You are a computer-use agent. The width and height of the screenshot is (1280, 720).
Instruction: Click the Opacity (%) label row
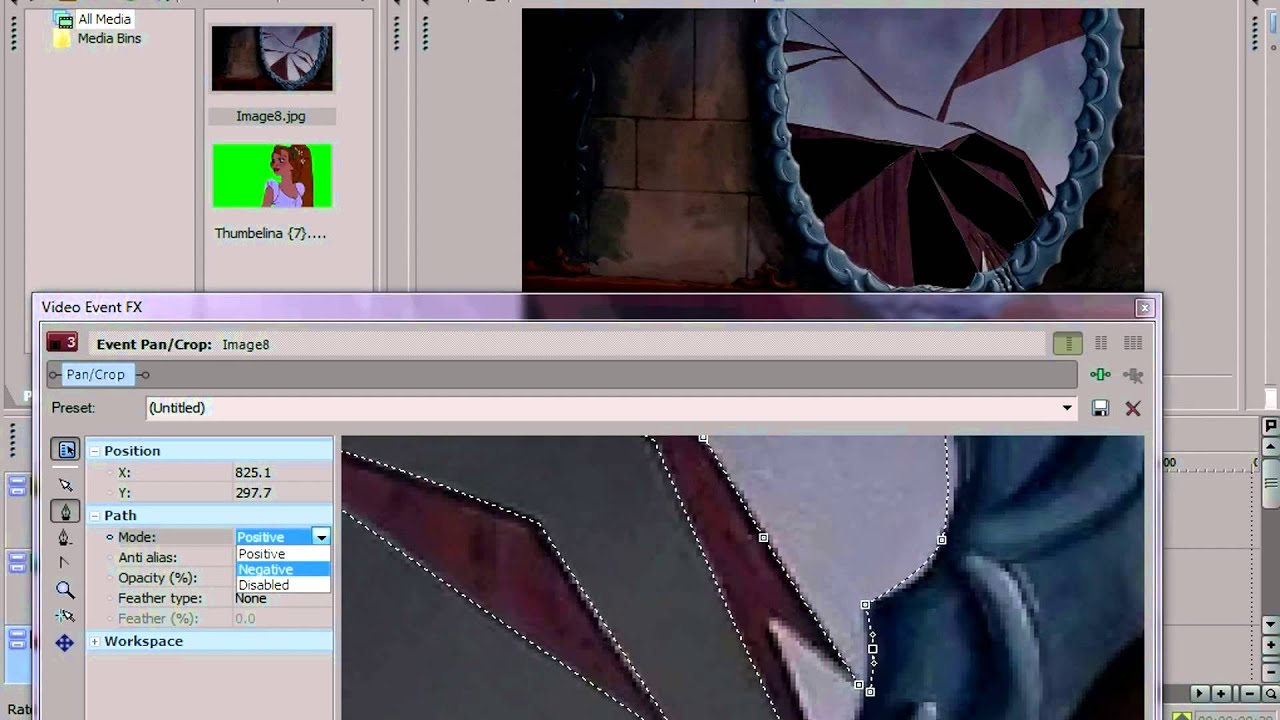(157, 578)
